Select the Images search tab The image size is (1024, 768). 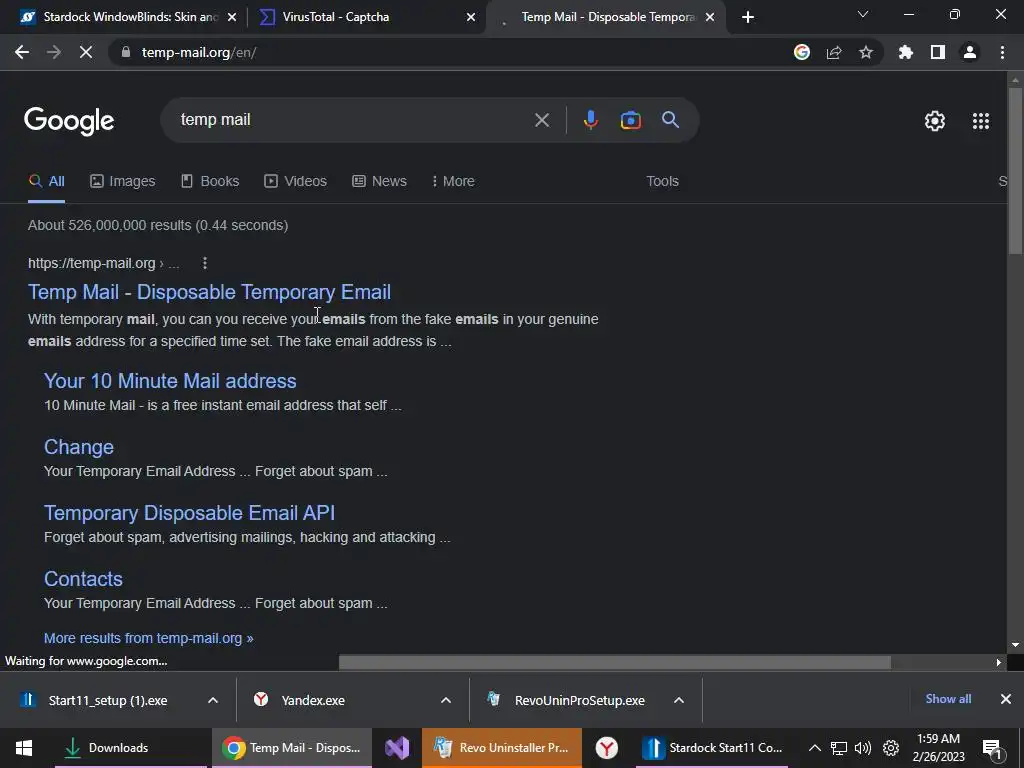click(123, 181)
